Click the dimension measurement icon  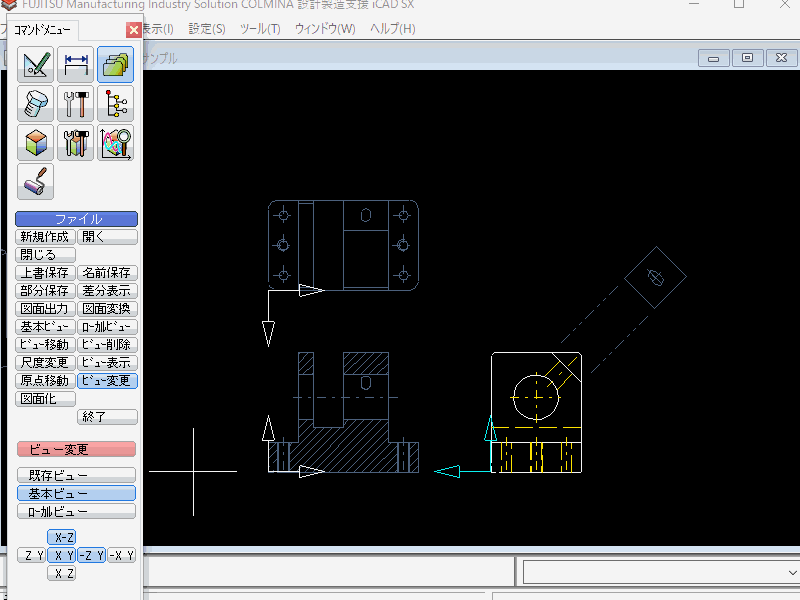point(76,65)
